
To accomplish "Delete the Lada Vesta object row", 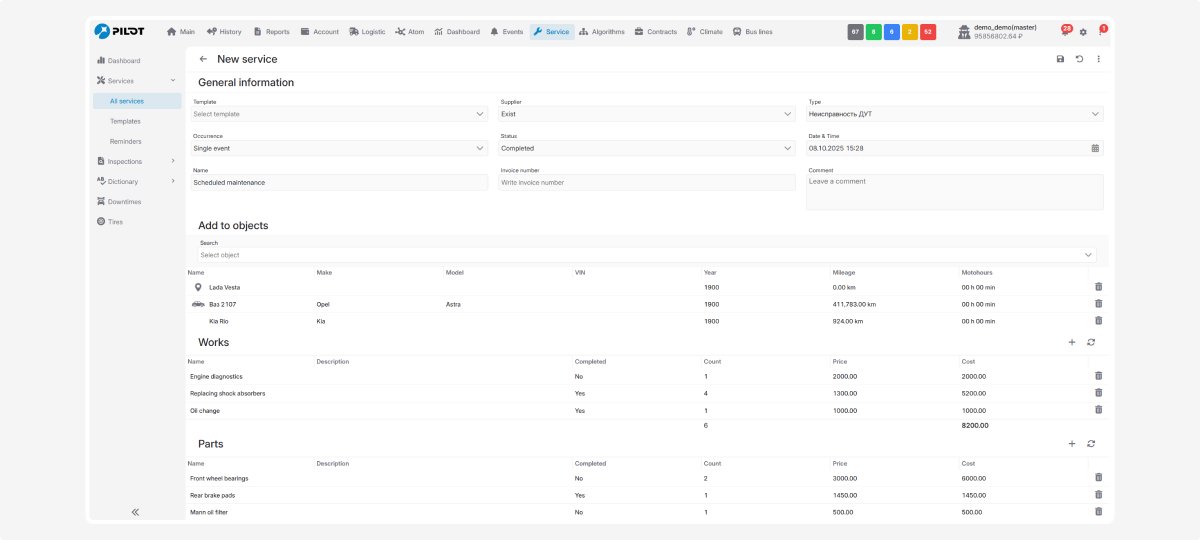I will [1098, 287].
